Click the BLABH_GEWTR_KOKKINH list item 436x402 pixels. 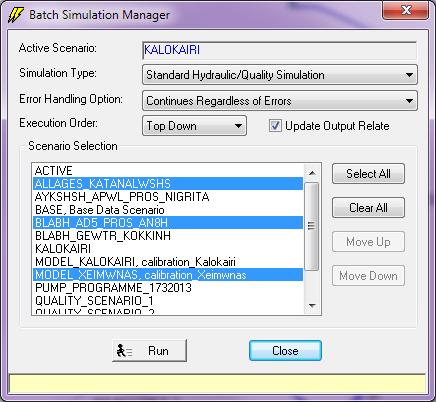pyautogui.click(x=168, y=236)
